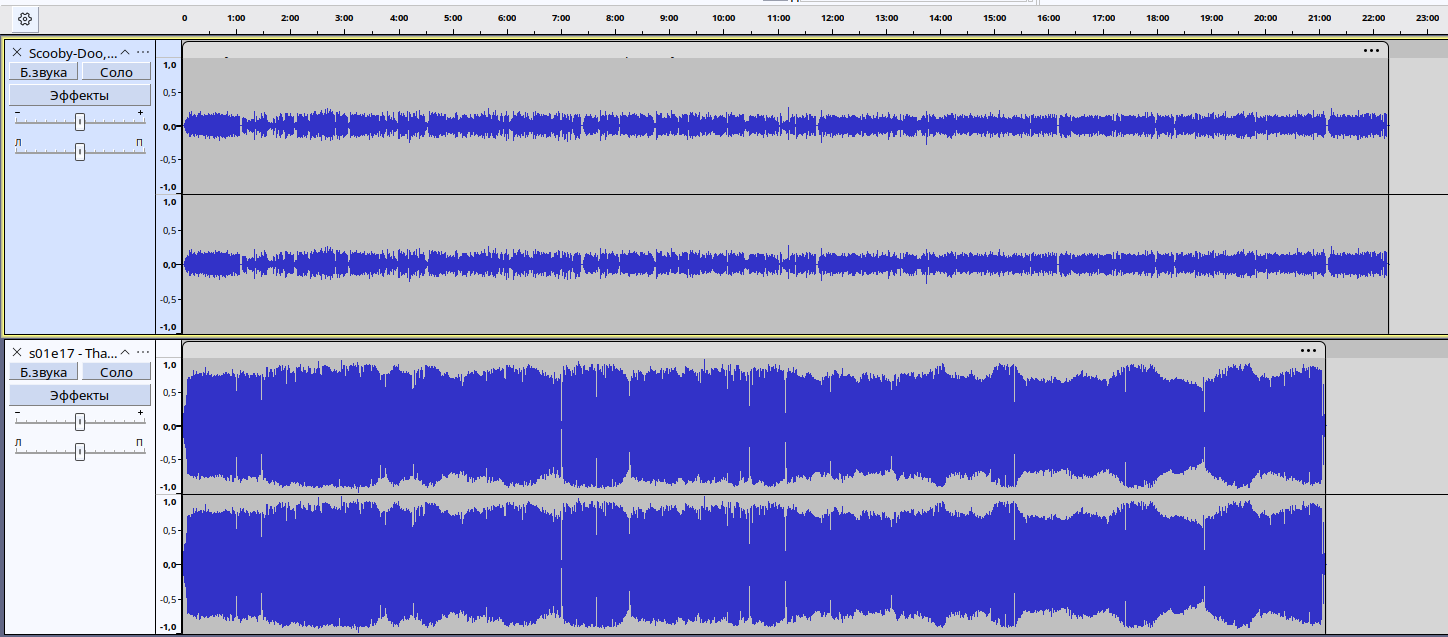This screenshot has height=637, width=1448.
Task: Open the Scooby-Doo clip's three-dot options
Action: click(x=1371, y=50)
